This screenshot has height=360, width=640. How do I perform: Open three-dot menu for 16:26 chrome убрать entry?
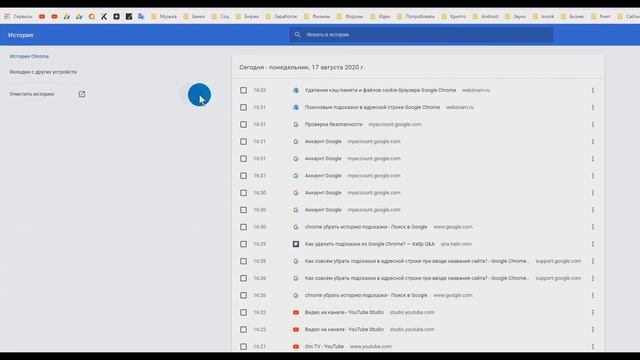[x=593, y=295]
